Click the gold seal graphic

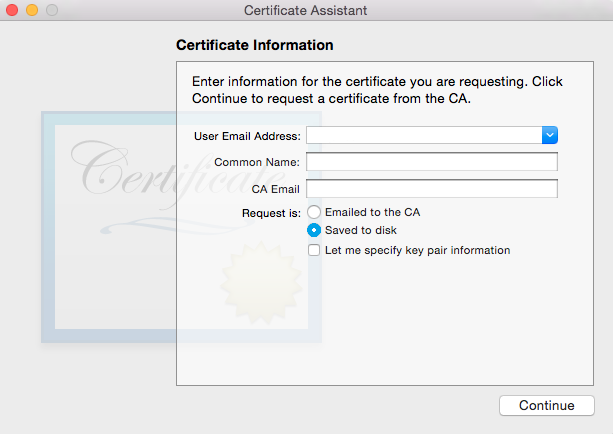pyautogui.click(x=261, y=282)
